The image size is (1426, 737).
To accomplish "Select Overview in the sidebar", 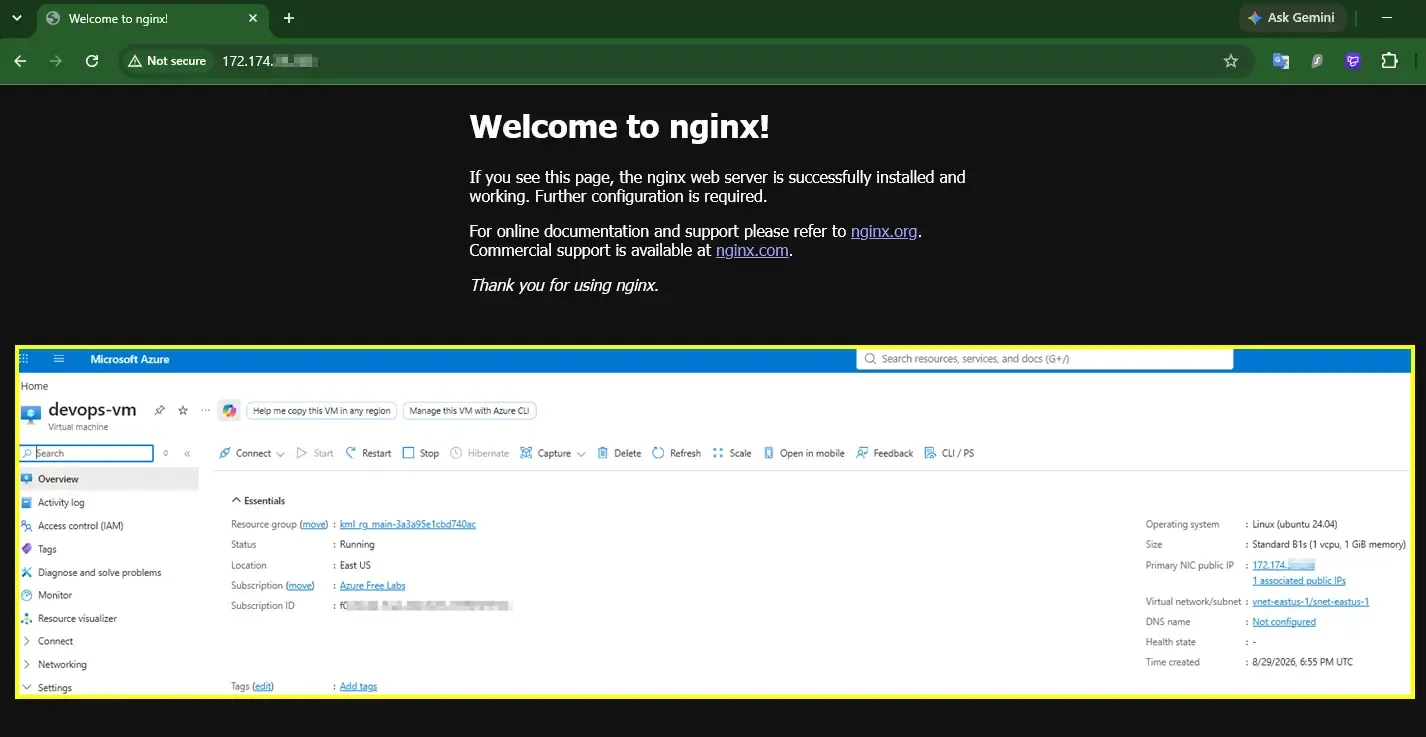I will tap(109, 479).
